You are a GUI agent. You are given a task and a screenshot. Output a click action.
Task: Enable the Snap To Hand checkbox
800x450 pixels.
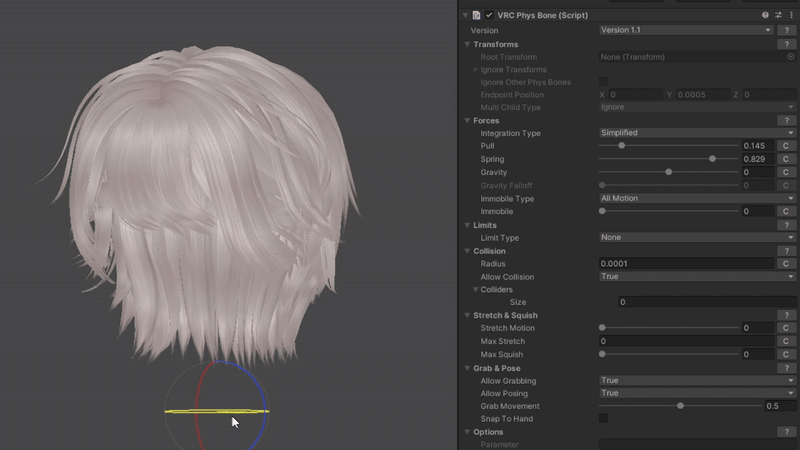603,418
